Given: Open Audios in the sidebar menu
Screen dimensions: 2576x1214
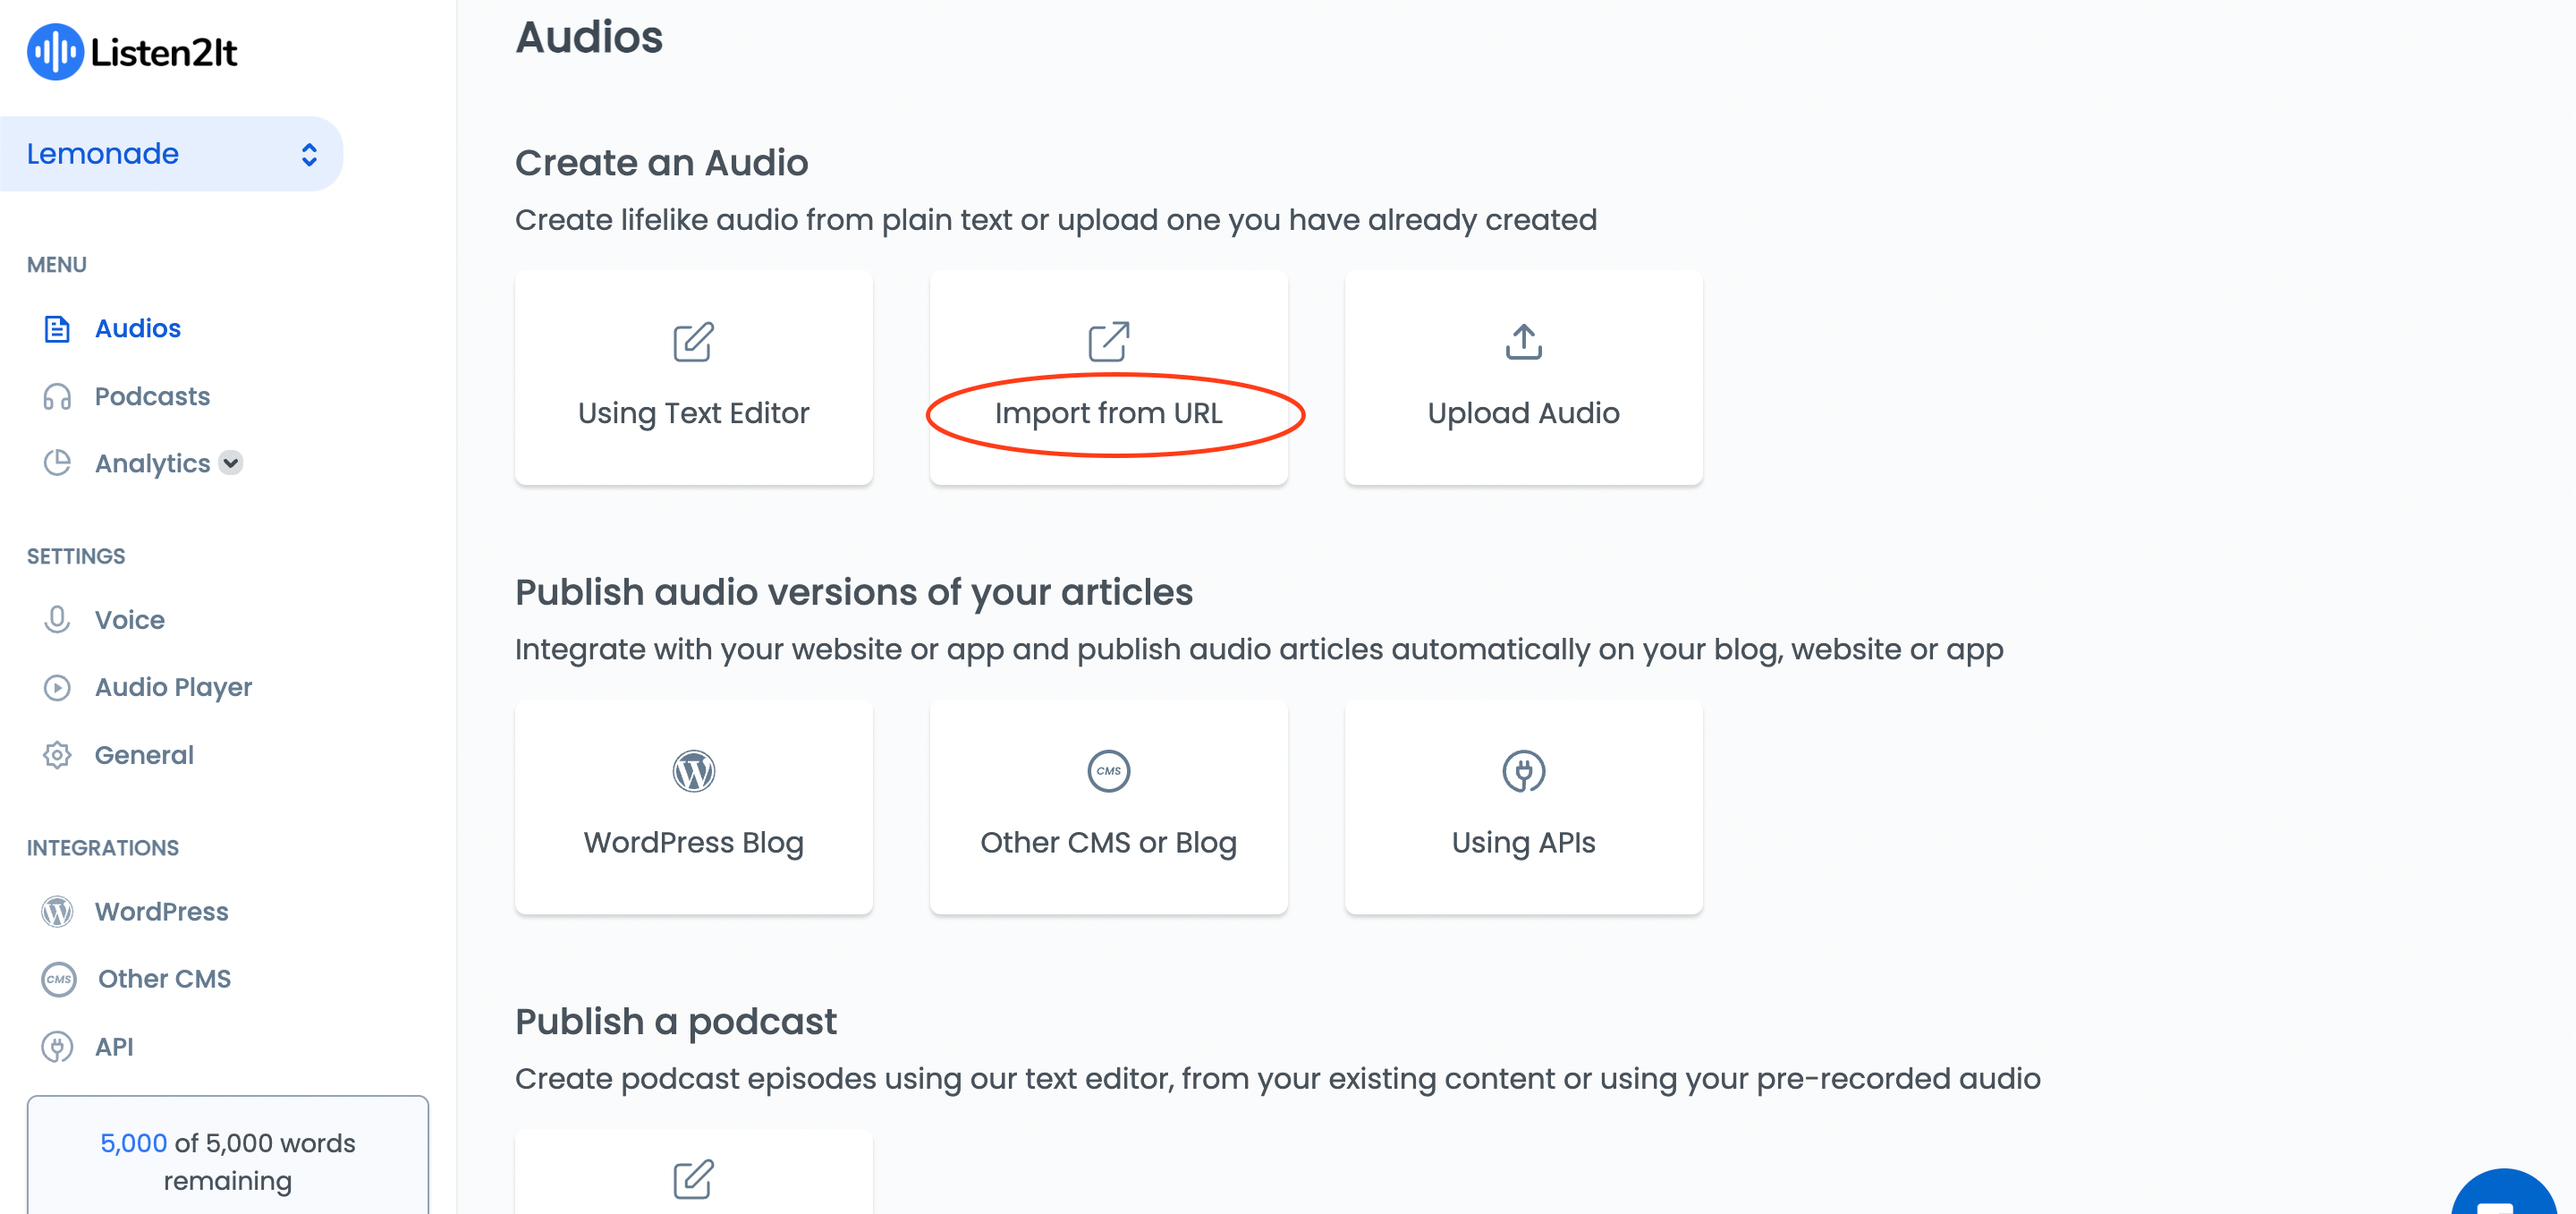Looking at the screenshot, I should coord(137,329).
